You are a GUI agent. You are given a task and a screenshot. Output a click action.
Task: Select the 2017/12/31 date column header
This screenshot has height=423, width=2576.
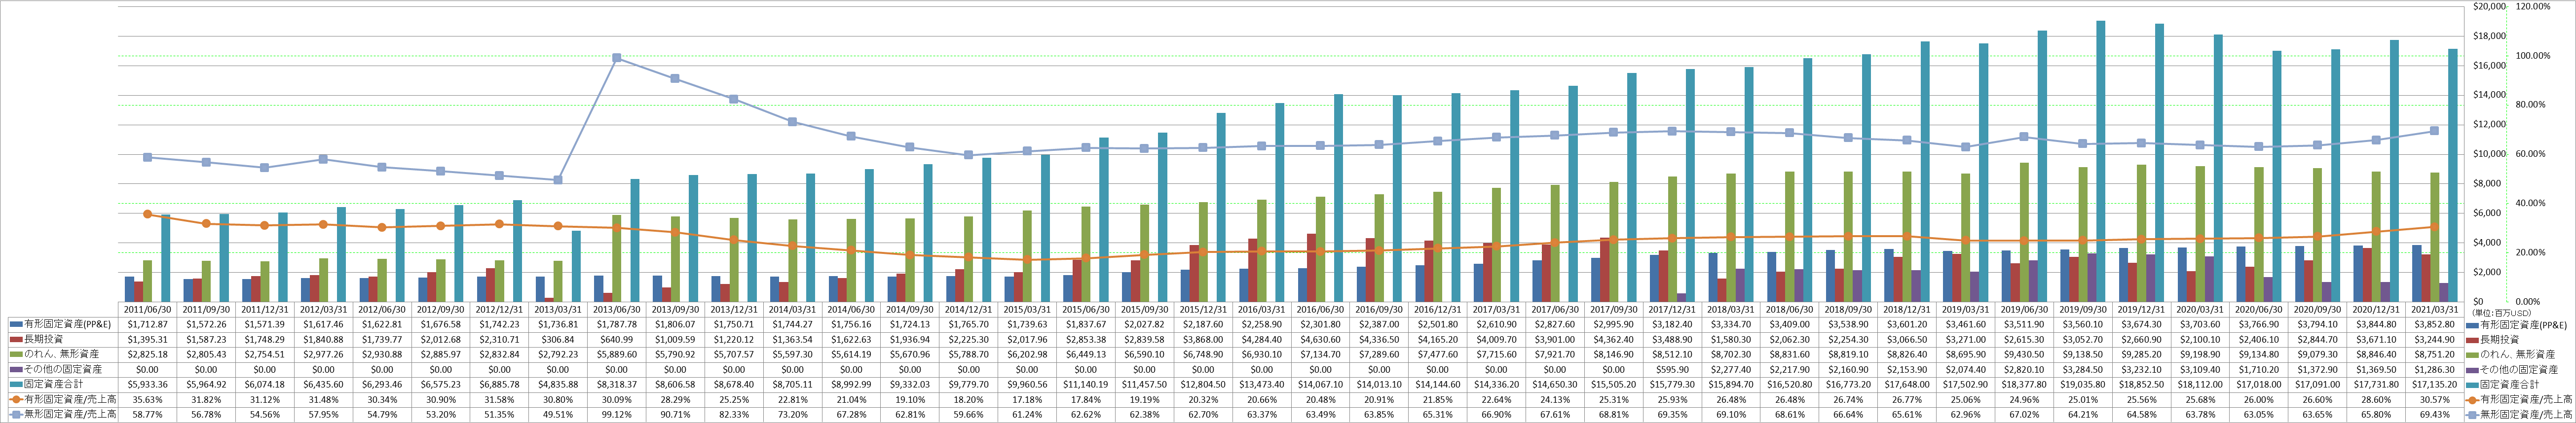click(x=1672, y=310)
